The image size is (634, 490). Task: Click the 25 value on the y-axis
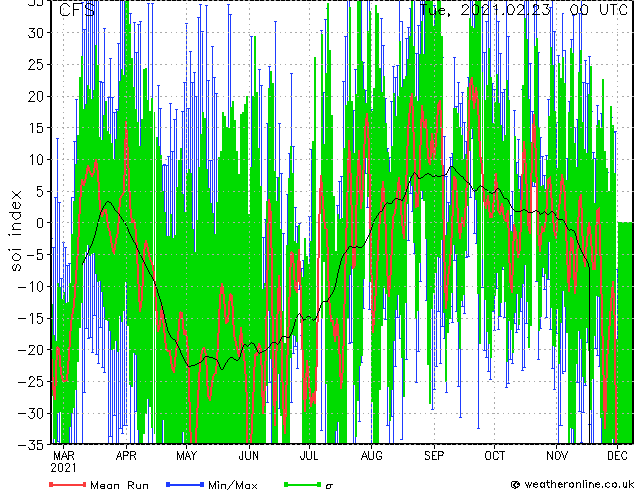click(36, 64)
